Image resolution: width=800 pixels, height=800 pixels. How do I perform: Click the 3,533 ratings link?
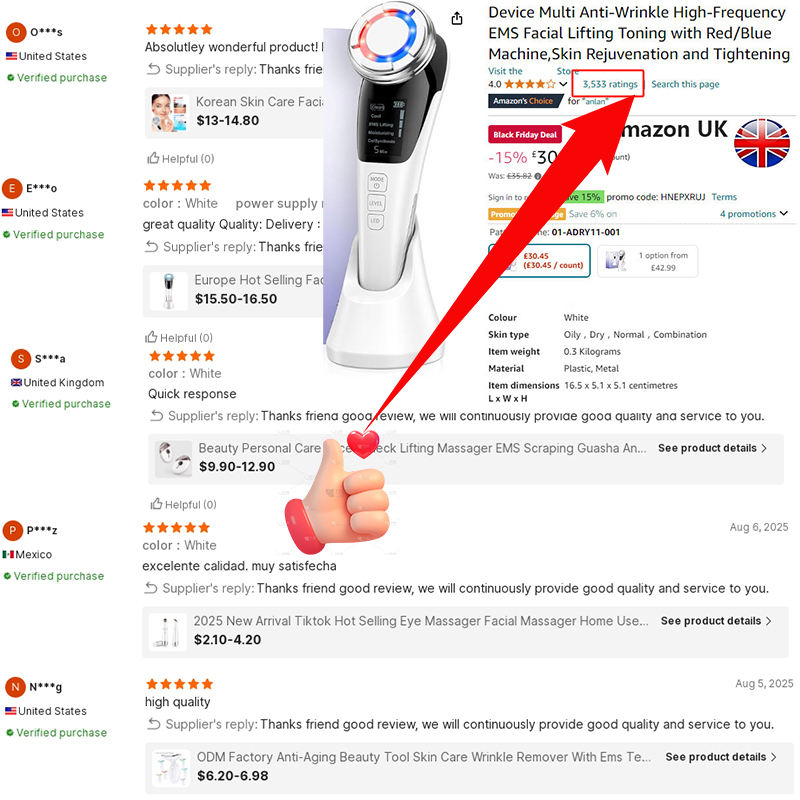[610, 84]
